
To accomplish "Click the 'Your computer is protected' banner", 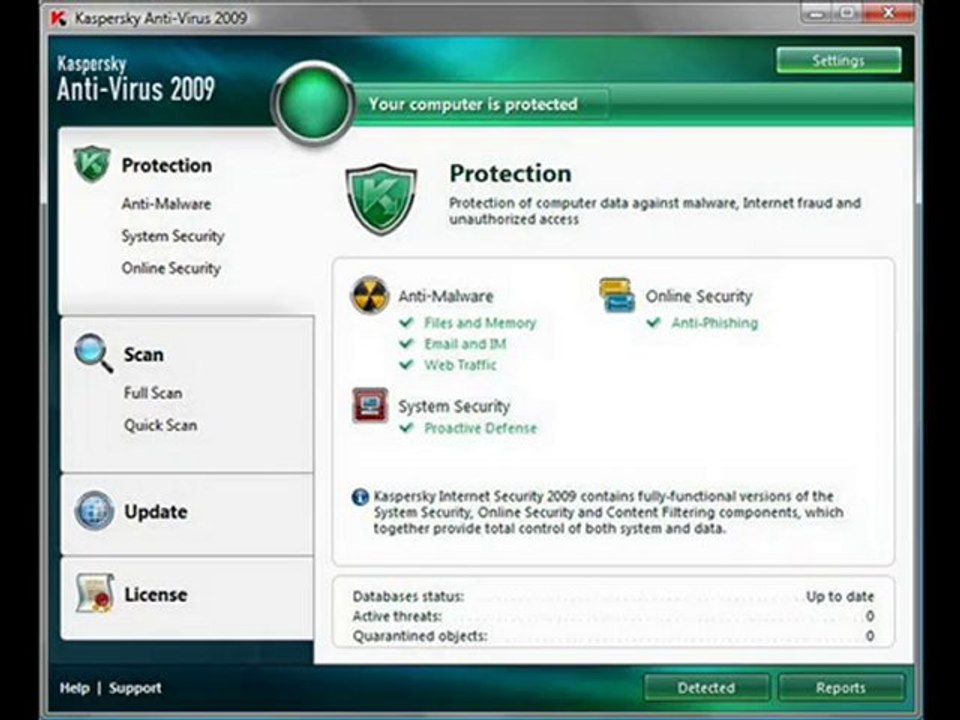I will coord(473,104).
